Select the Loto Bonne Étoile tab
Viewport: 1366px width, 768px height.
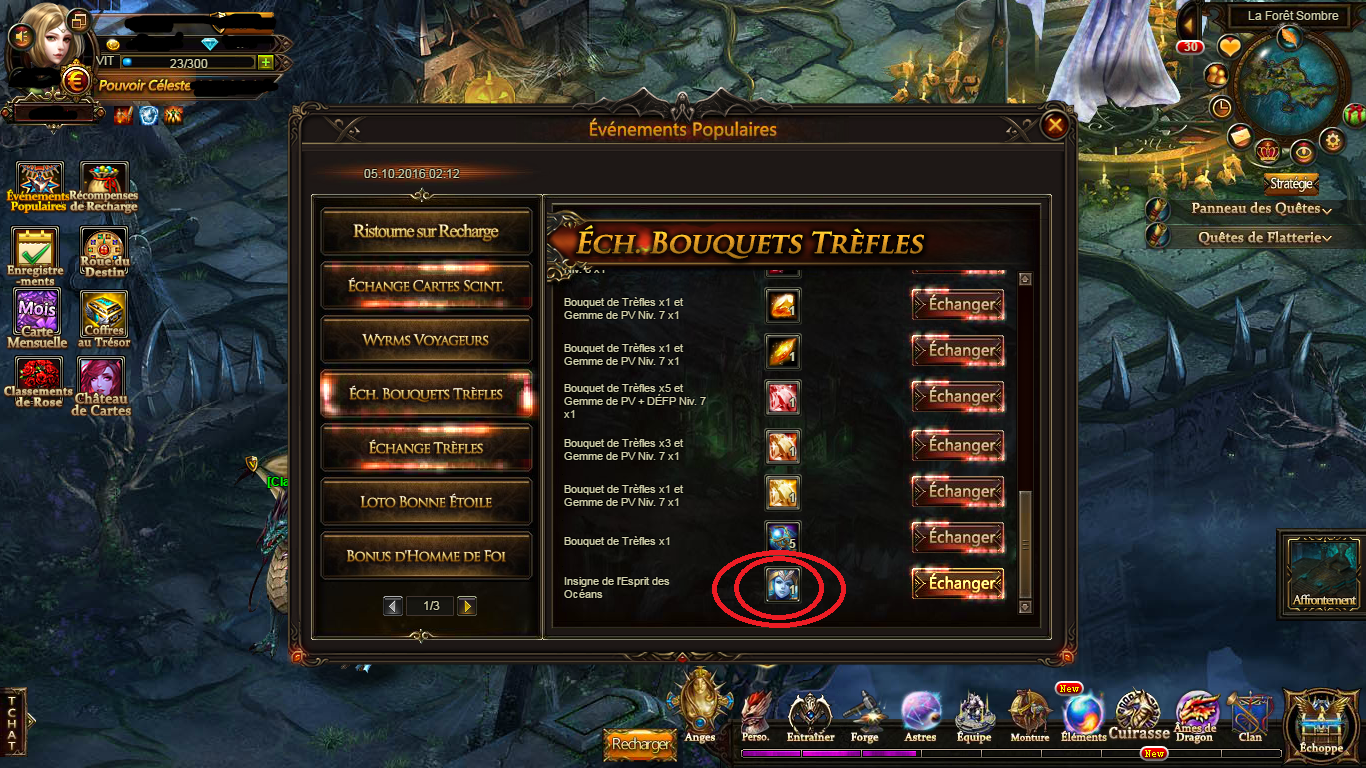[426, 502]
